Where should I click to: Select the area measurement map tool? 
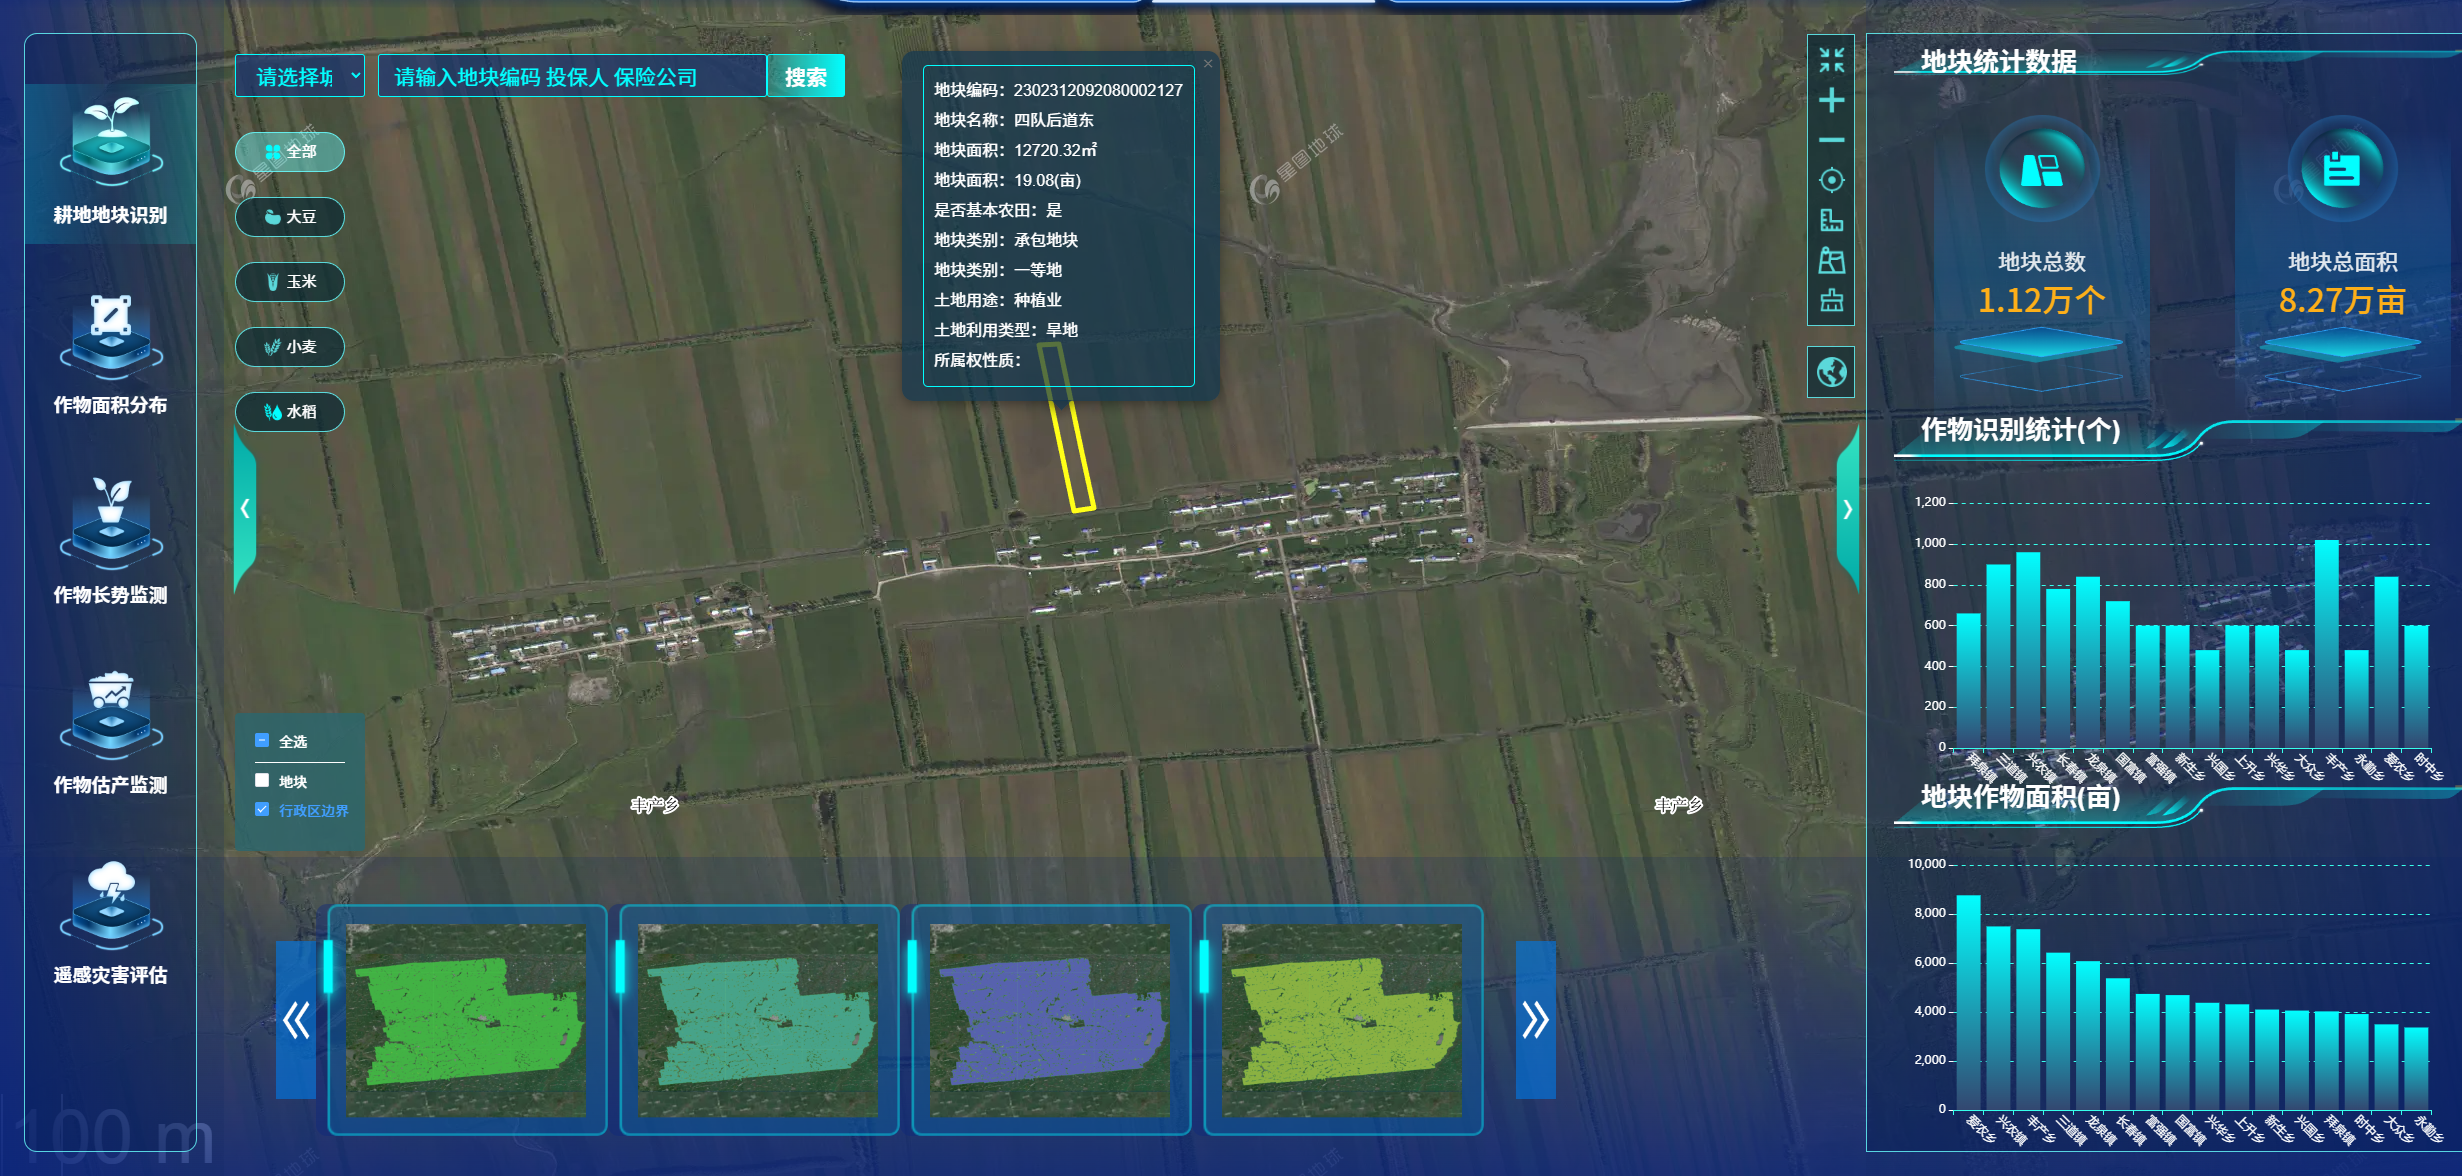pyautogui.click(x=1831, y=261)
